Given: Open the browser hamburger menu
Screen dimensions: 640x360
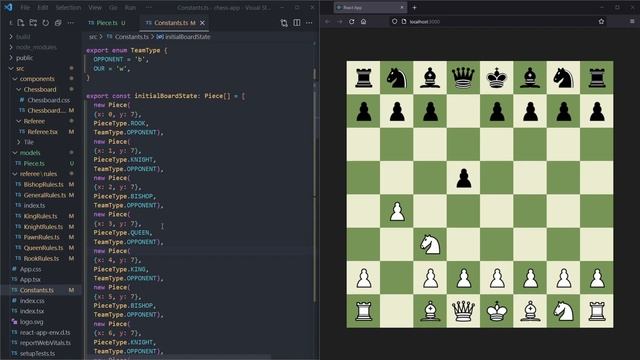Looking at the screenshot, I should tap(632, 21).
